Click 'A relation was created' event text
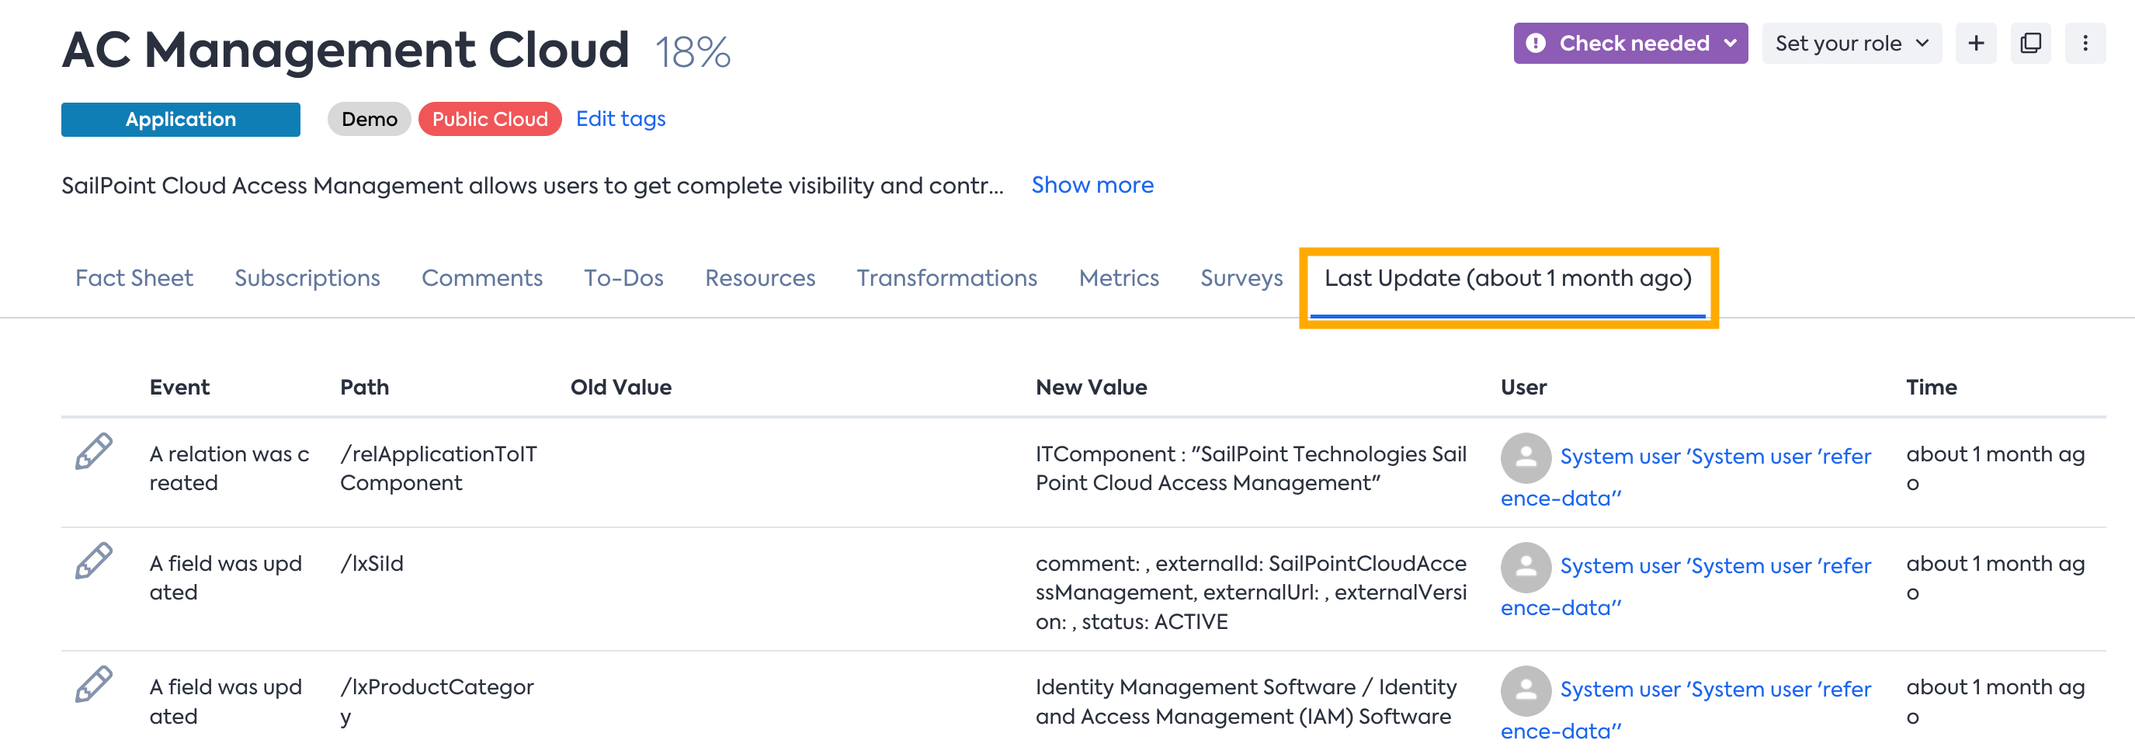 click(229, 468)
